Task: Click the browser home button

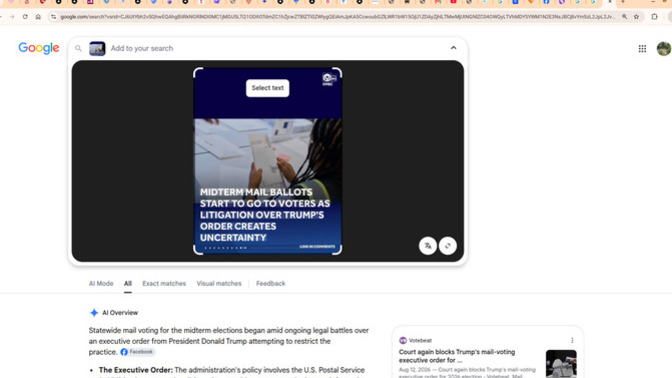Action: point(38,17)
